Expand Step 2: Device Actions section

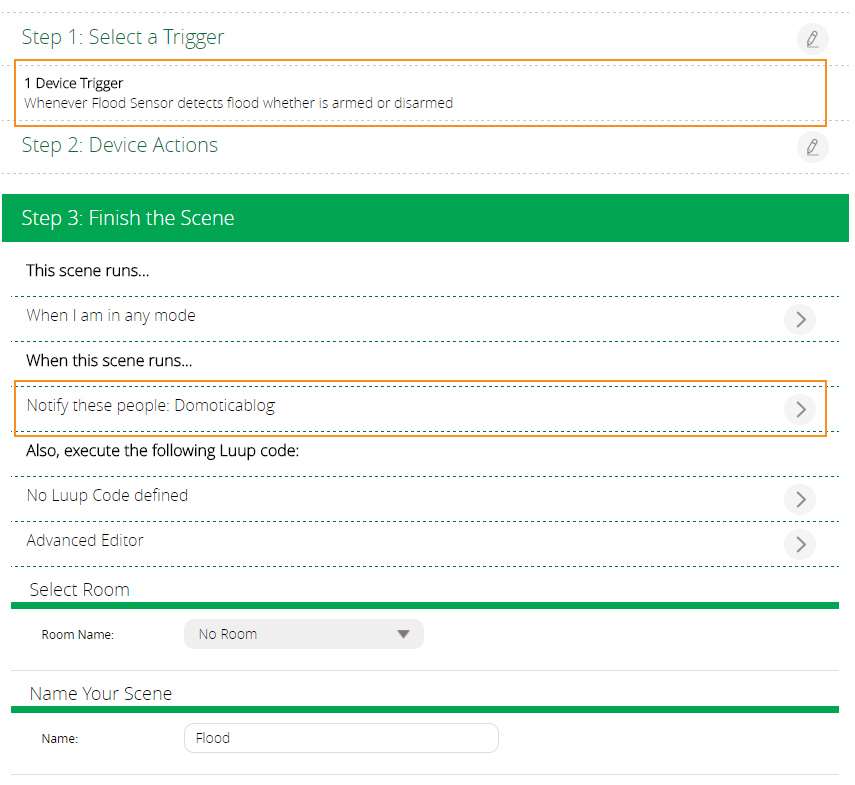point(120,145)
